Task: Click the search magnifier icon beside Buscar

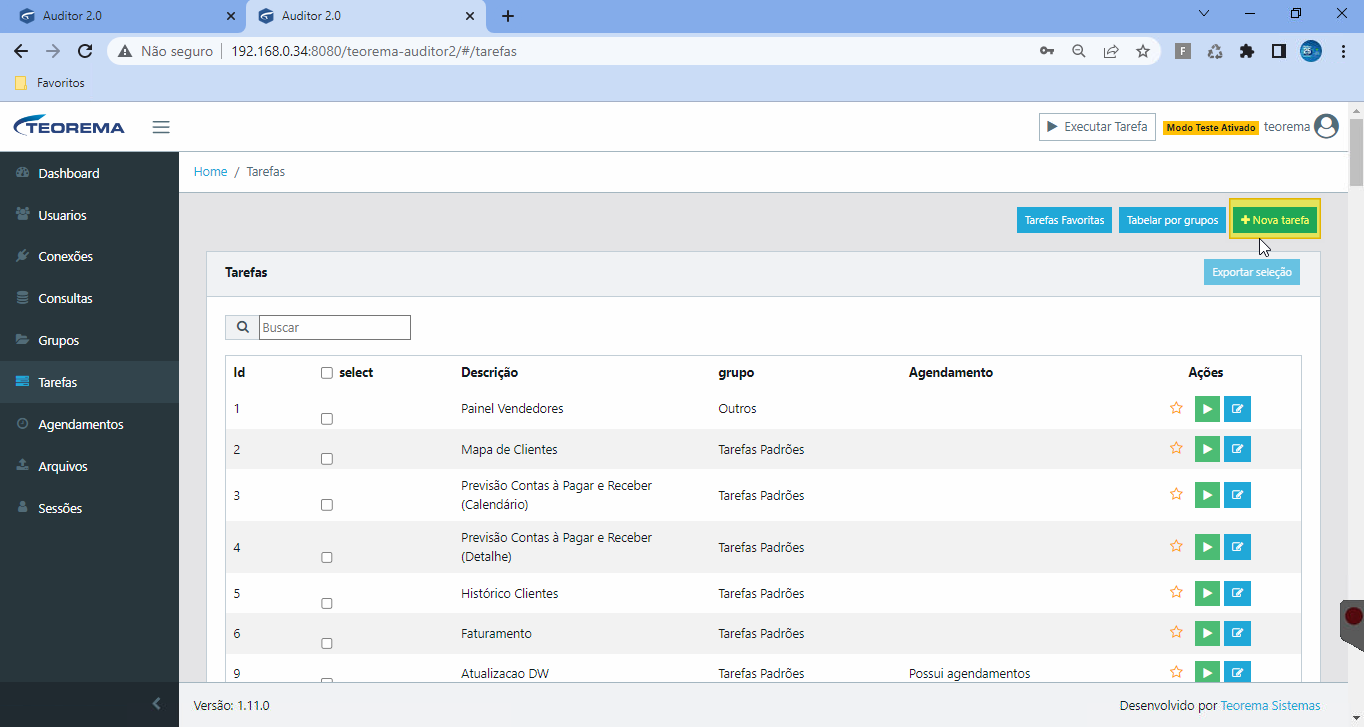Action: point(242,327)
